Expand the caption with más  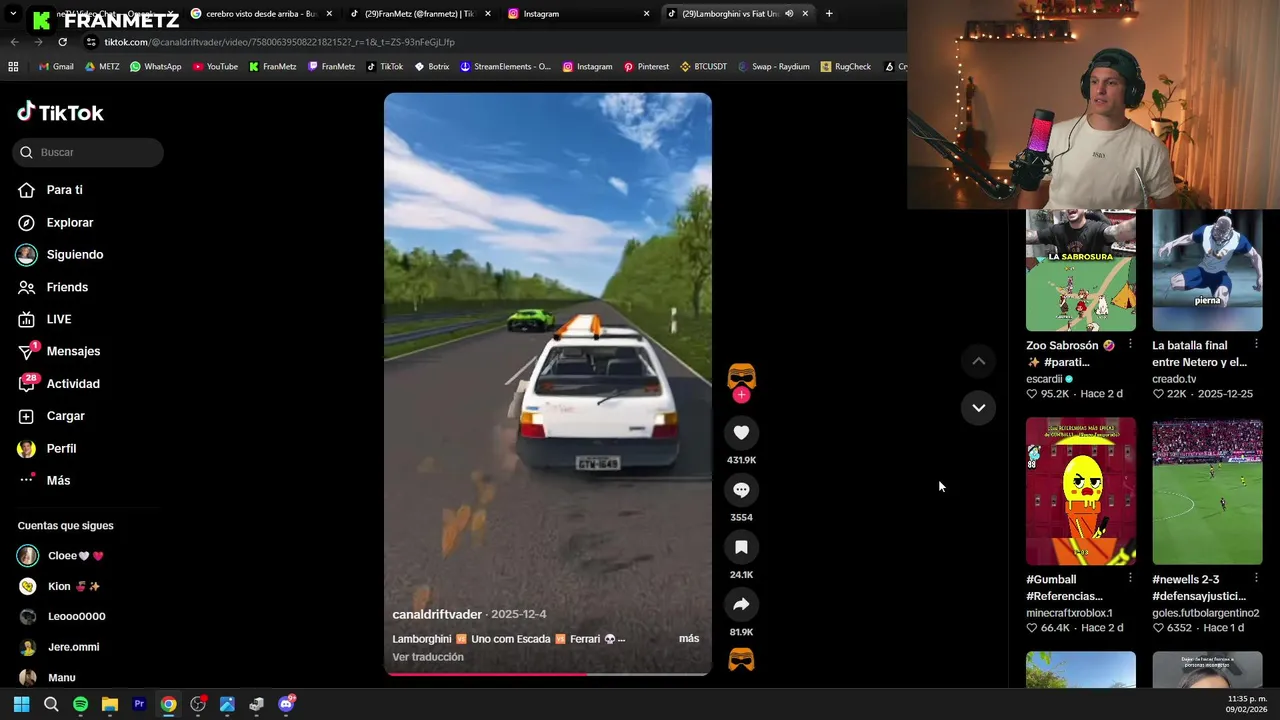[689, 638]
